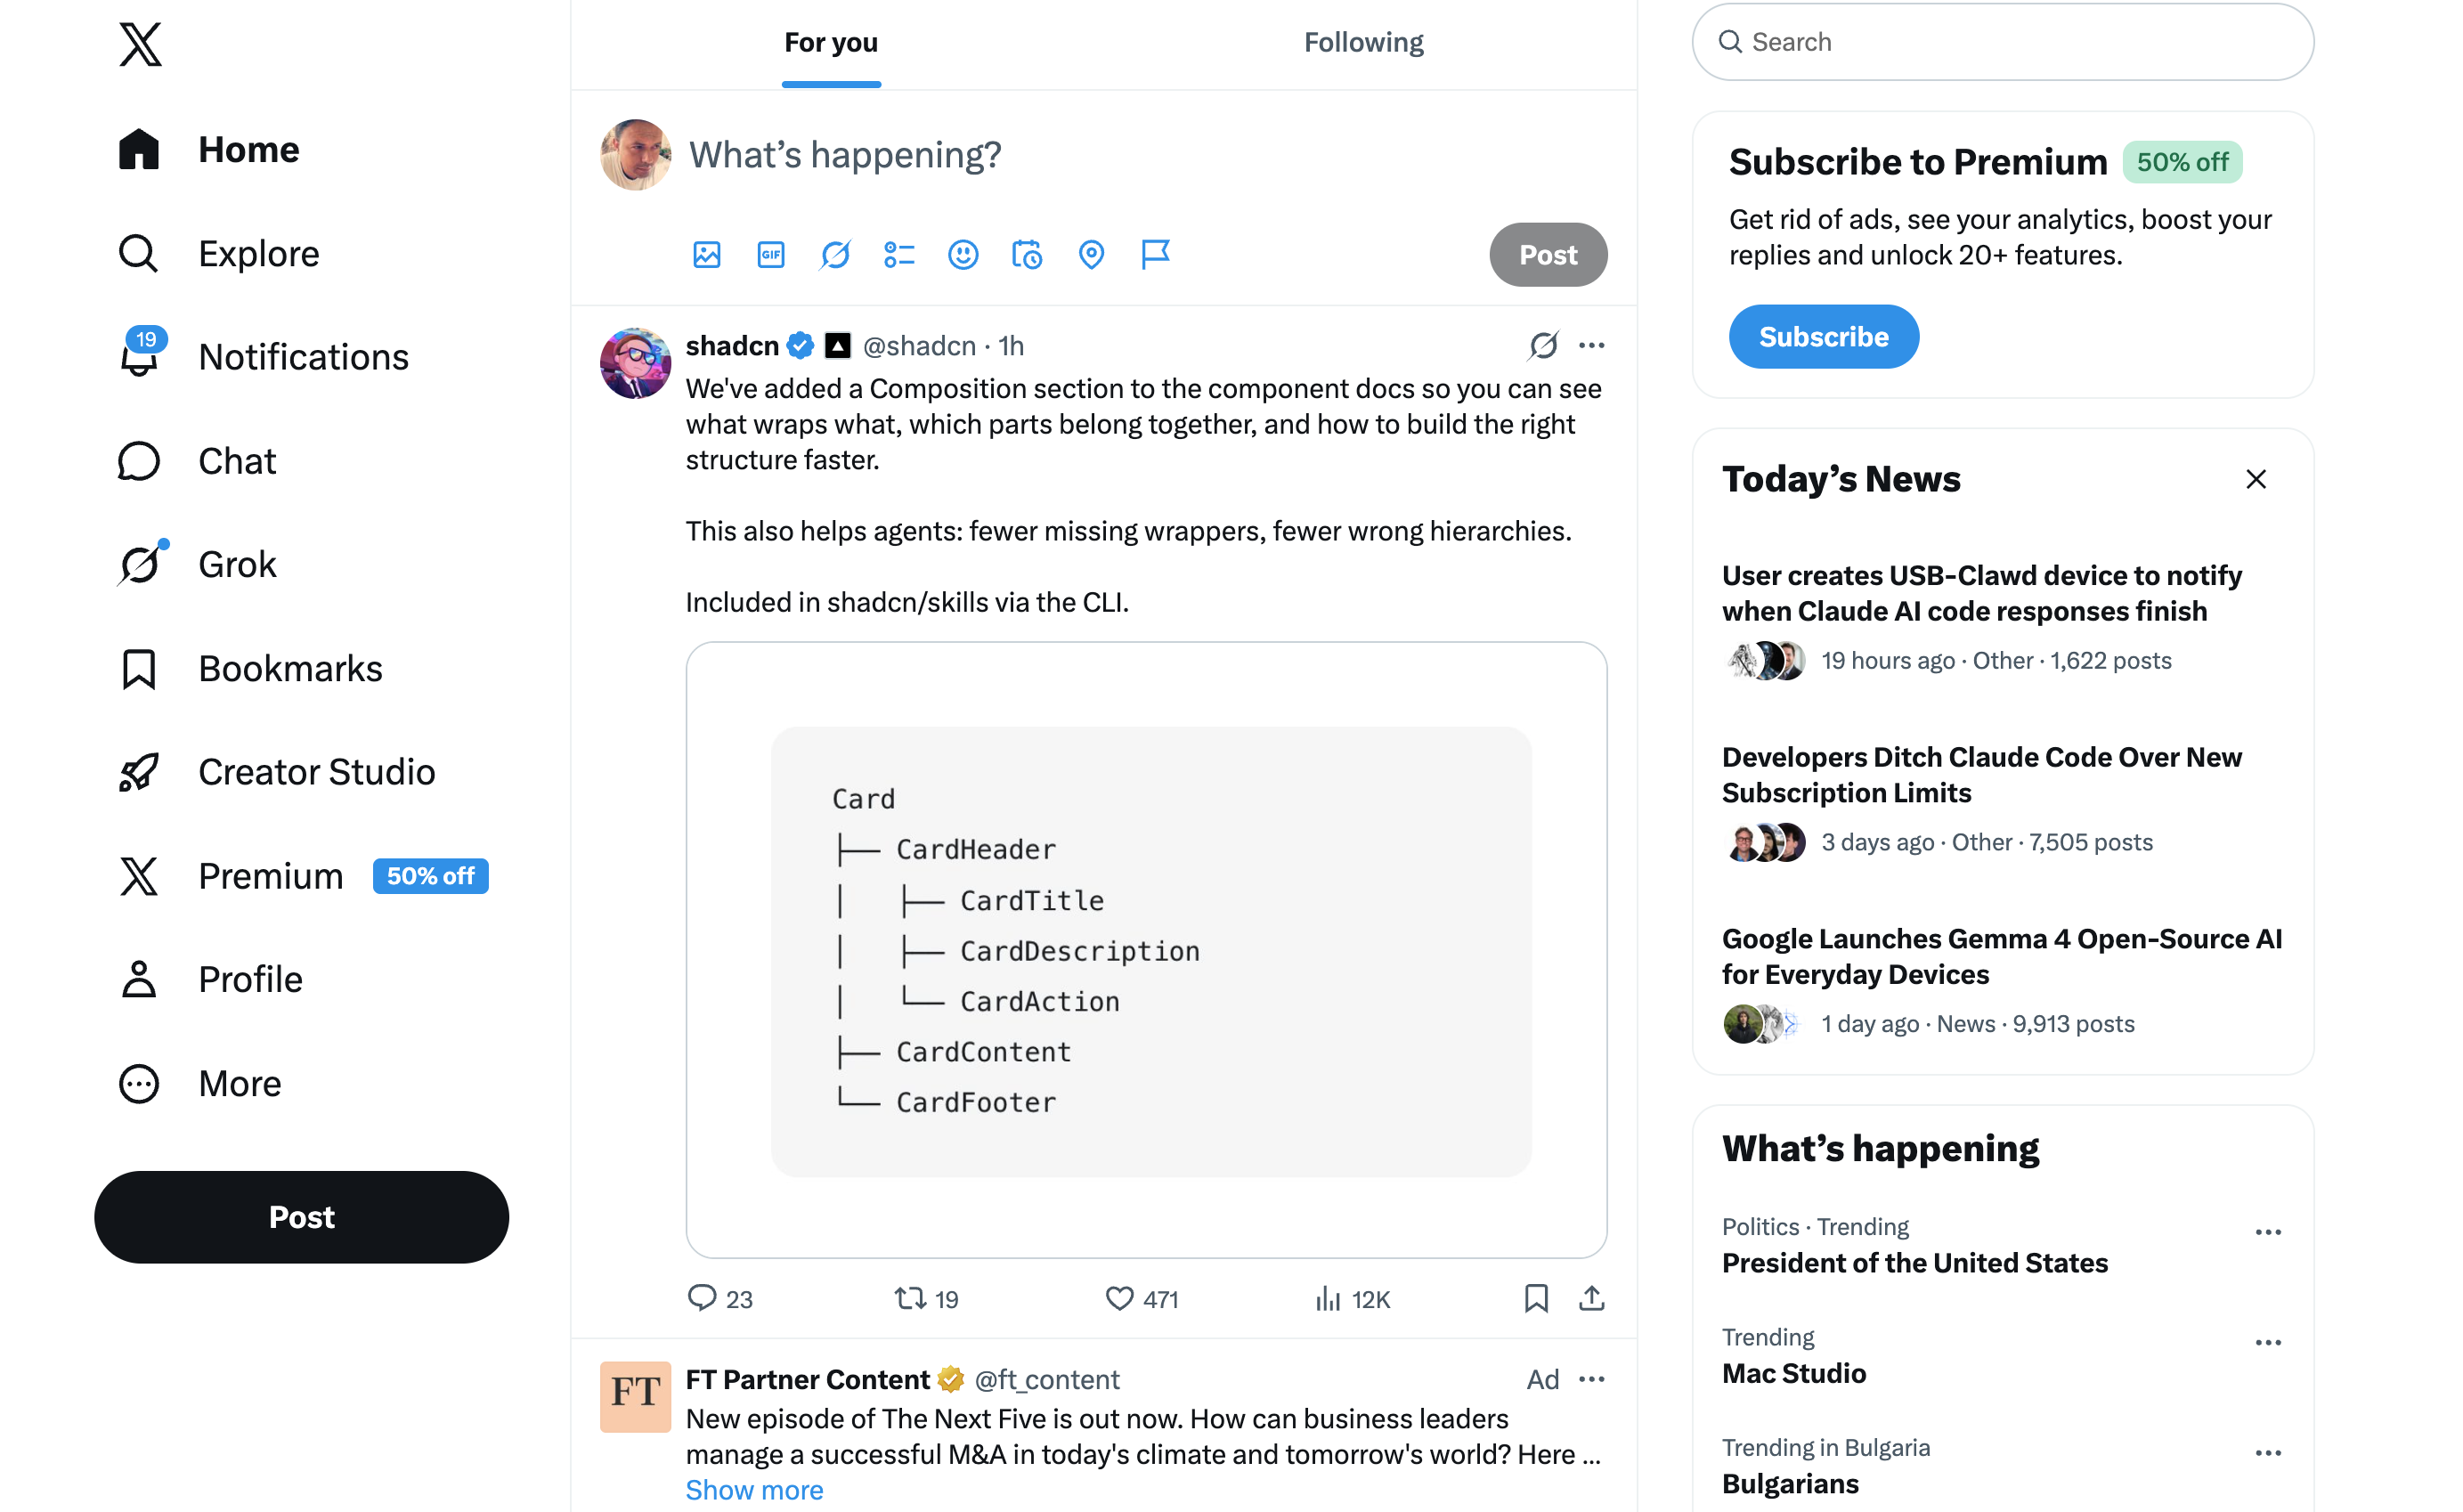The width and height of the screenshot is (2463, 1512).
Task: Reply to shadcn's post
Action: coord(703,1298)
